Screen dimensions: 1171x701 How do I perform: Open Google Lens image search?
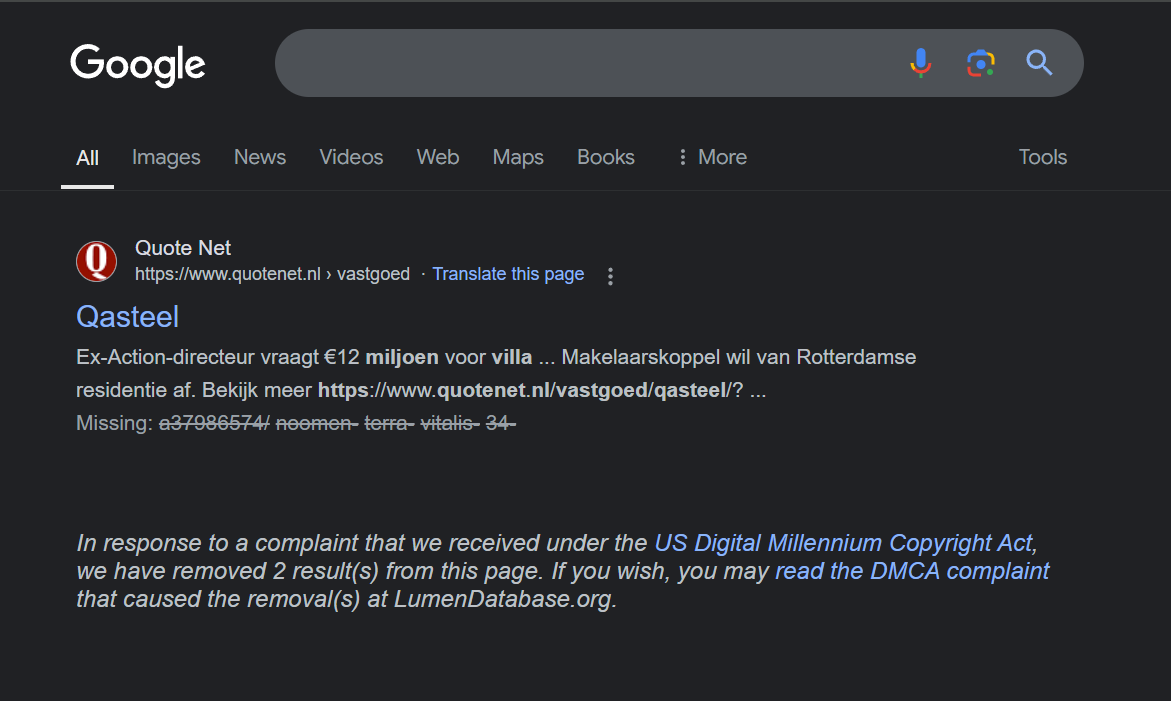click(x=980, y=63)
